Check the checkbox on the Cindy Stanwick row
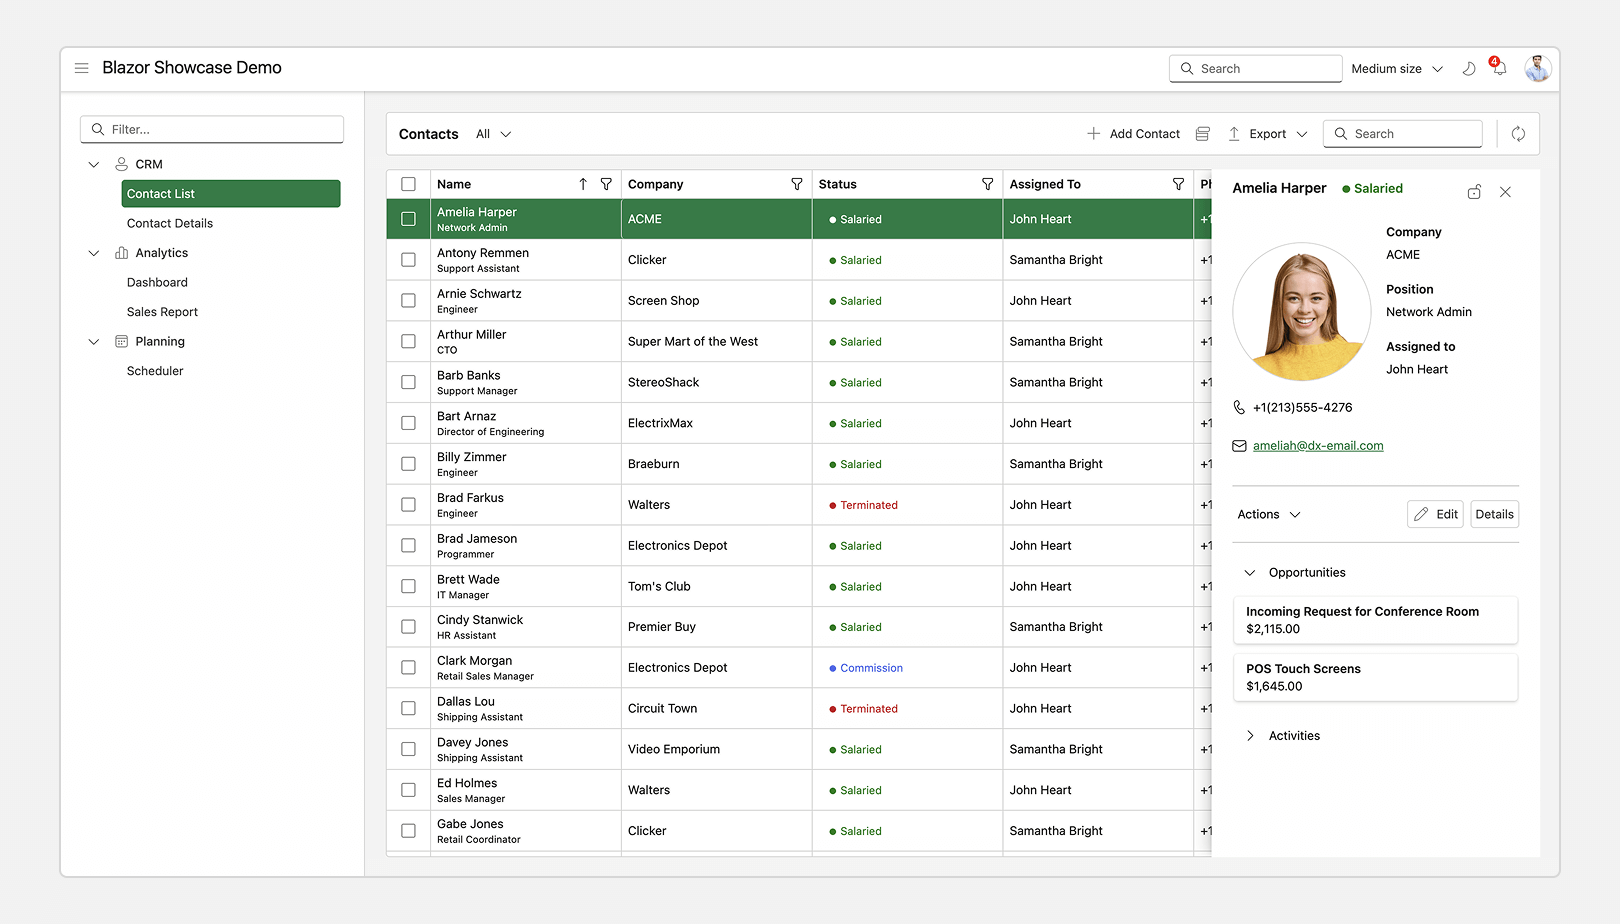 (408, 627)
